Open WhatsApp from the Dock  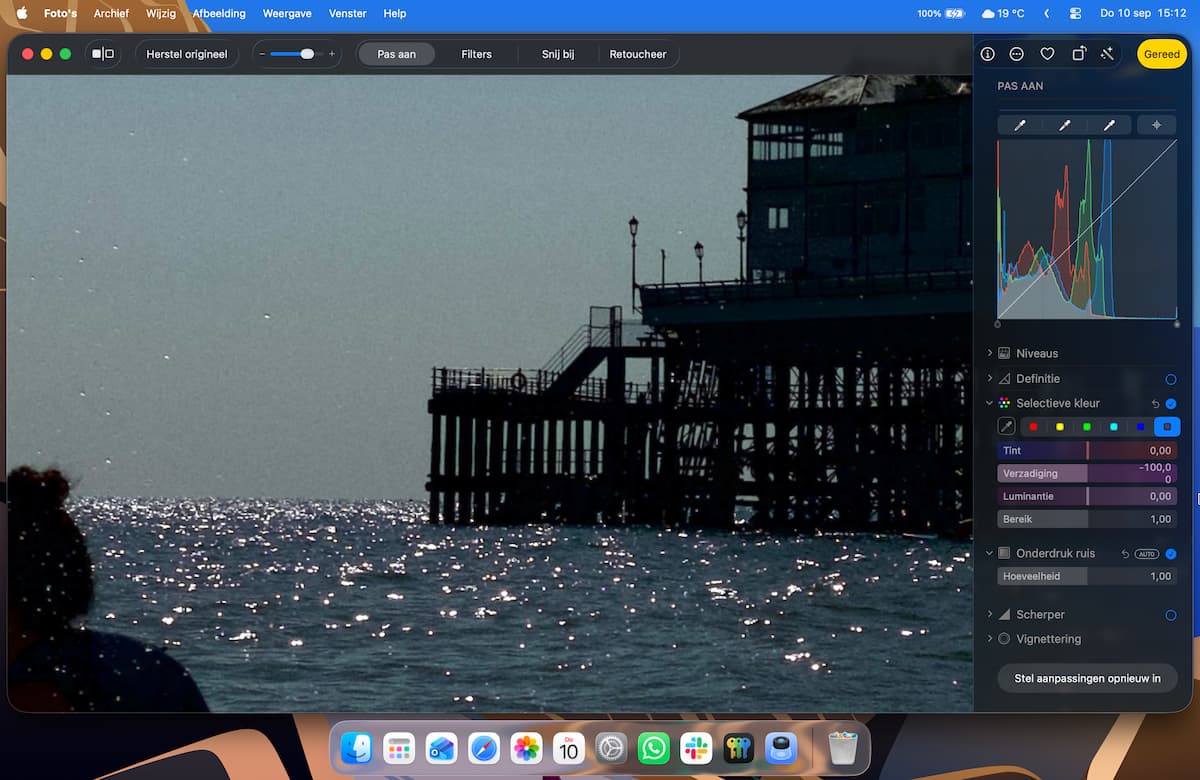[x=654, y=747]
